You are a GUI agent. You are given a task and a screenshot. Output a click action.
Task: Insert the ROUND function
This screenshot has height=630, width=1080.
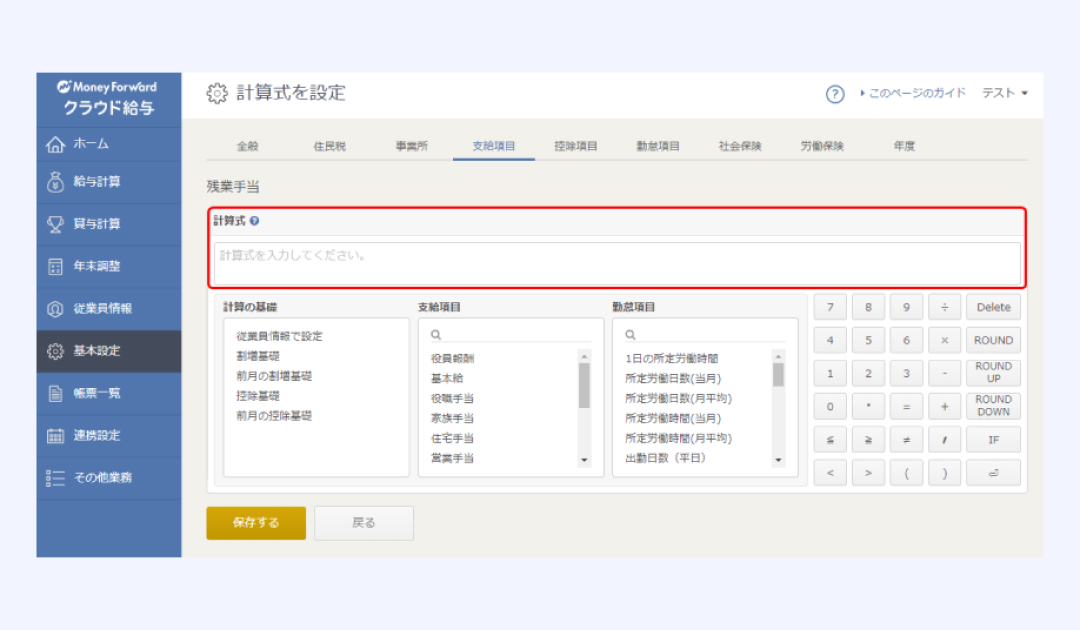pos(993,340)
